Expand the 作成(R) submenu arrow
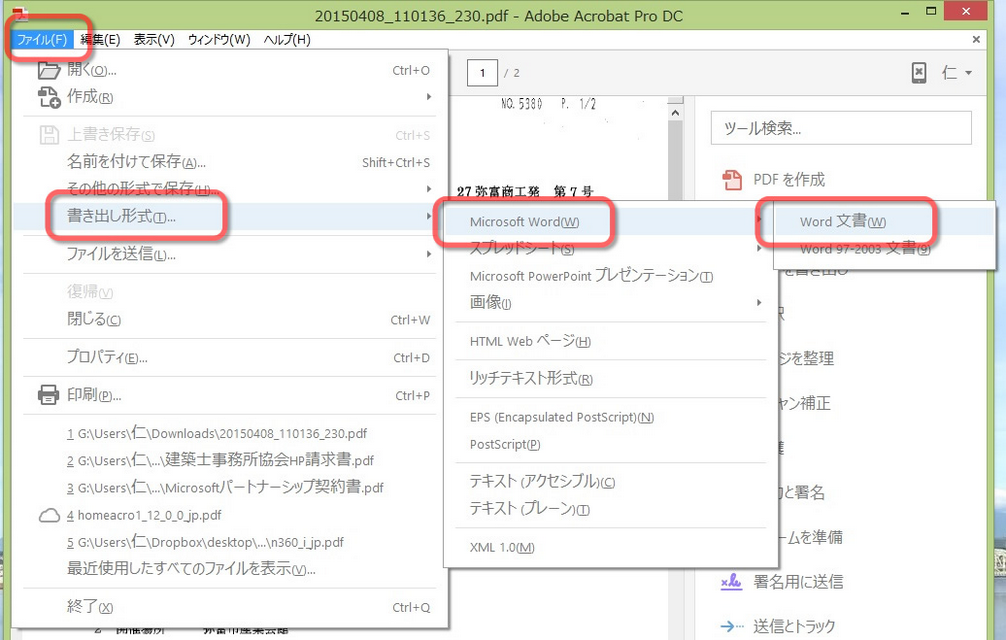 429,97
